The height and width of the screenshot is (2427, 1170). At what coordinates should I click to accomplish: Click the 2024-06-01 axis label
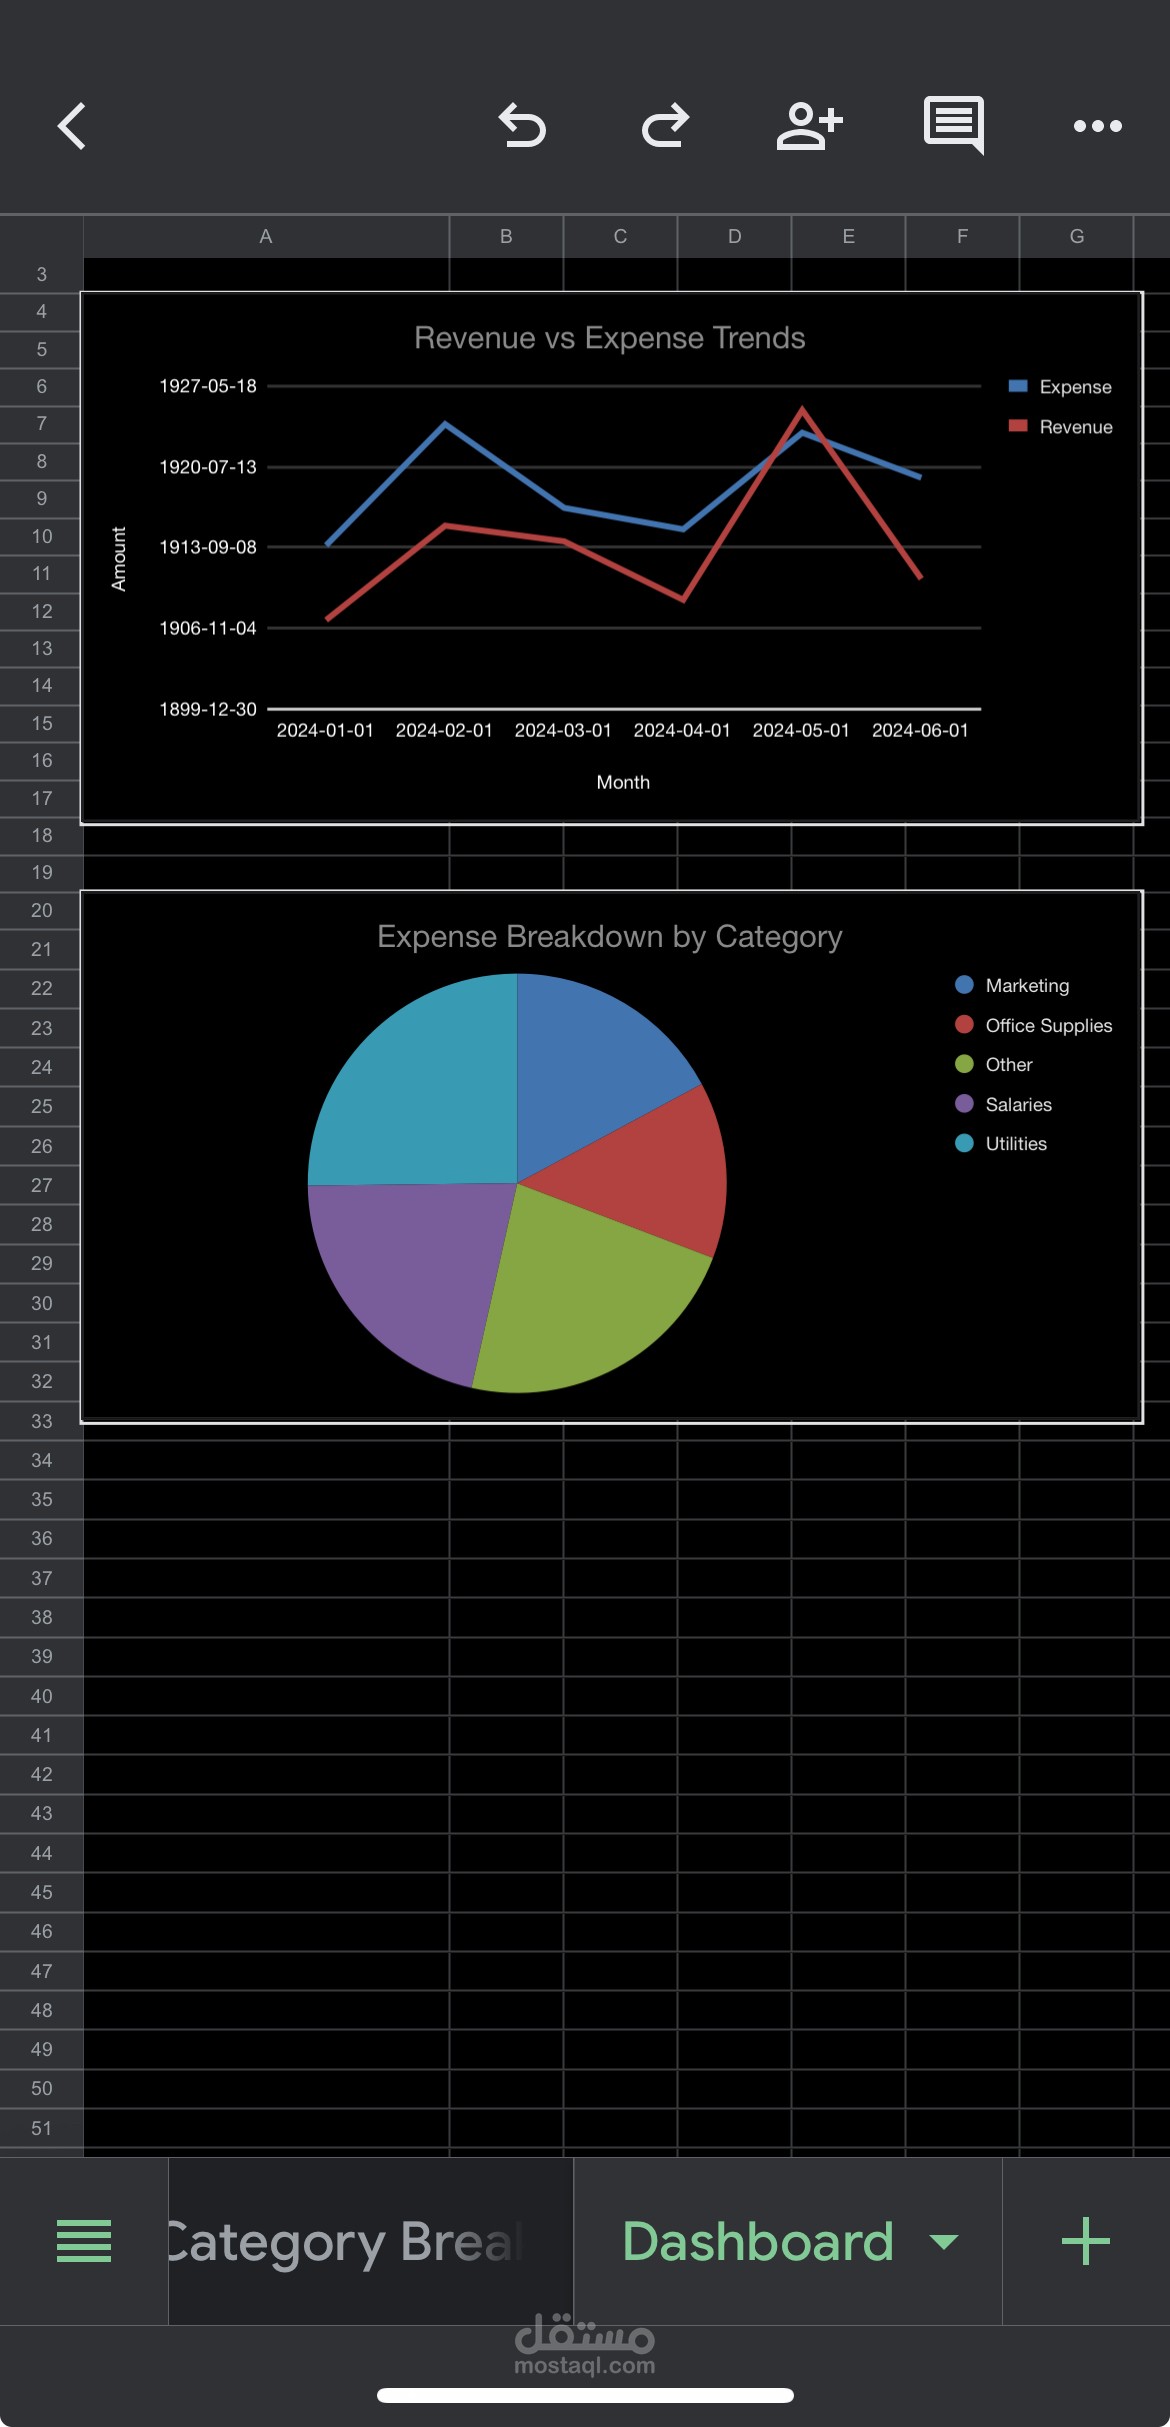(x=920, y=731)
